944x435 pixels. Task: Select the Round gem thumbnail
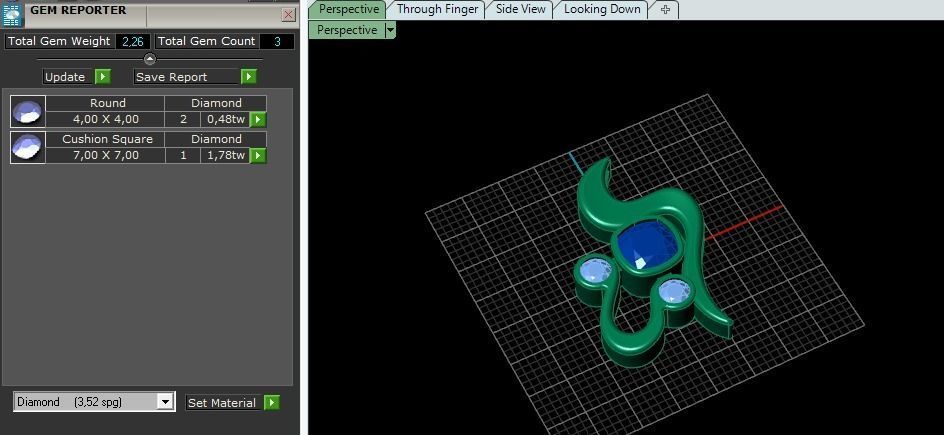[x=28, y=111]
